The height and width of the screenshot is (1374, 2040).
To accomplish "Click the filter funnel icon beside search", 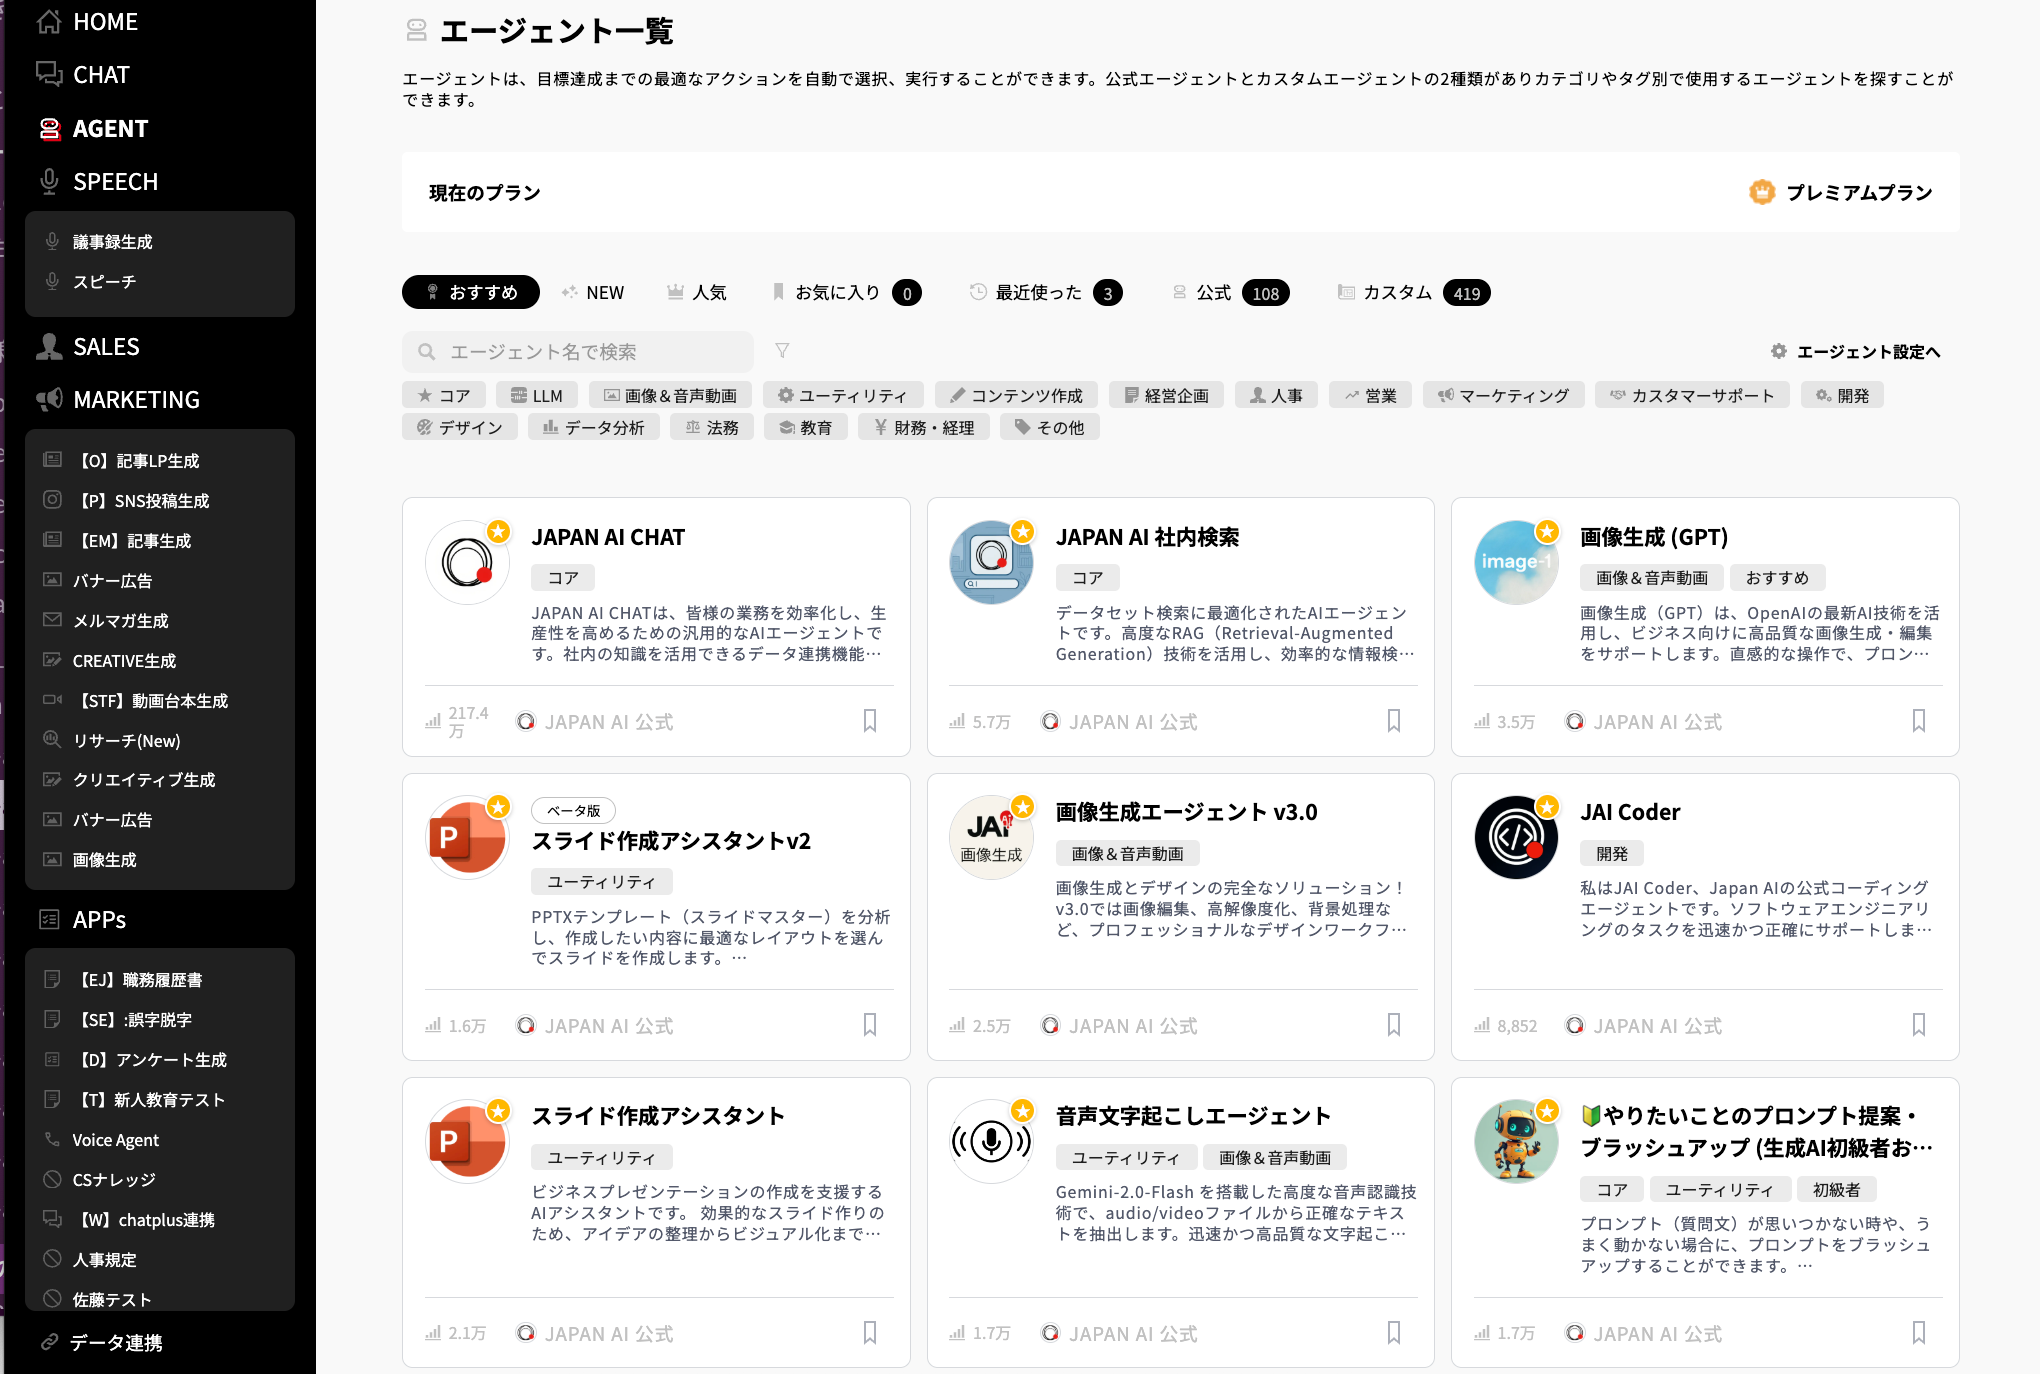I will pos(782,351).
